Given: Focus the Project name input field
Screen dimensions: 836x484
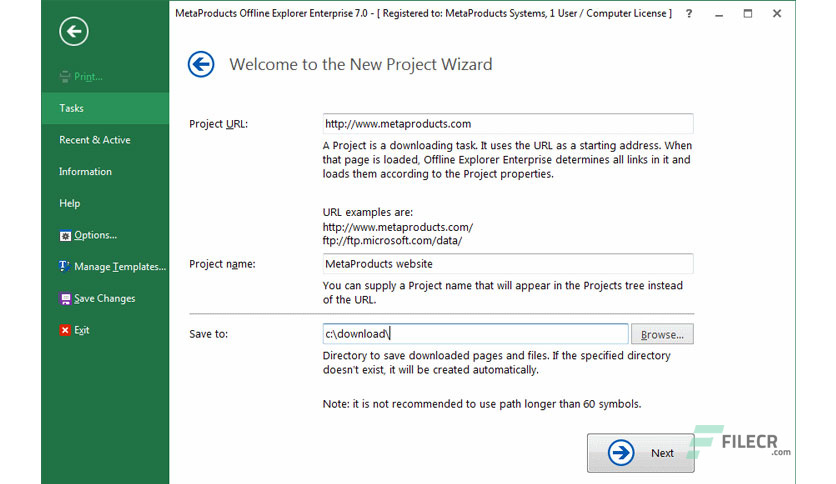Looking at the screenshot, I should click(x=508, y=264).
